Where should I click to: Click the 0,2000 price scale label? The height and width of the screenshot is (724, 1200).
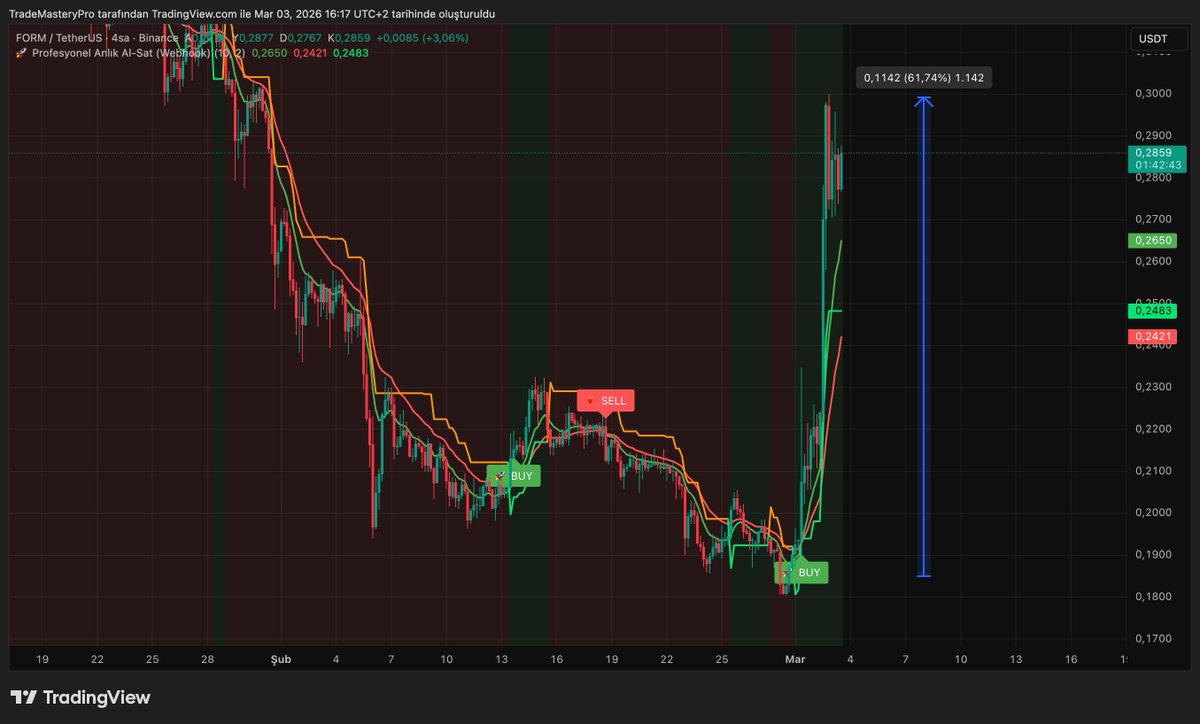(1153, 513)
